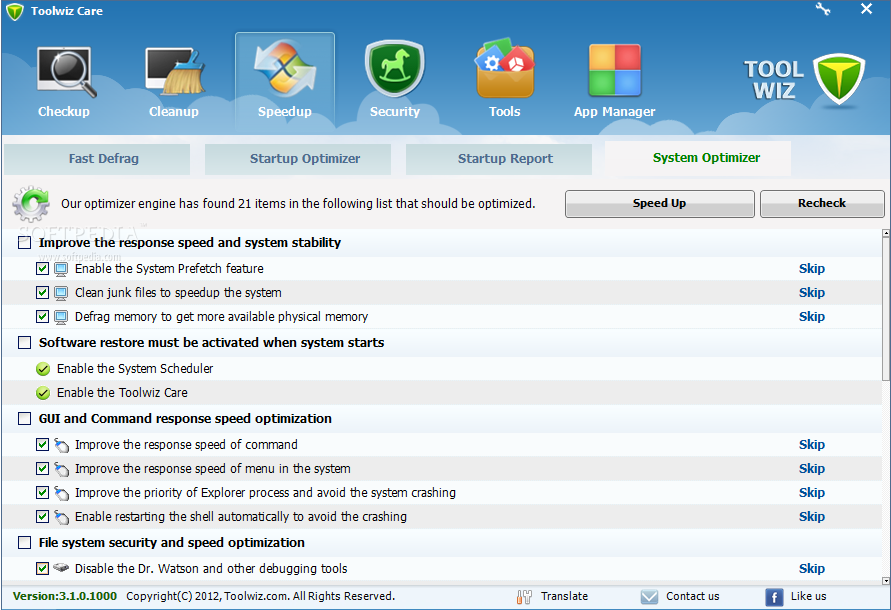Check the 'Improve the response speed and system stability' group
The height and width of the screenshot is (610, 891).
coord(24,243)
